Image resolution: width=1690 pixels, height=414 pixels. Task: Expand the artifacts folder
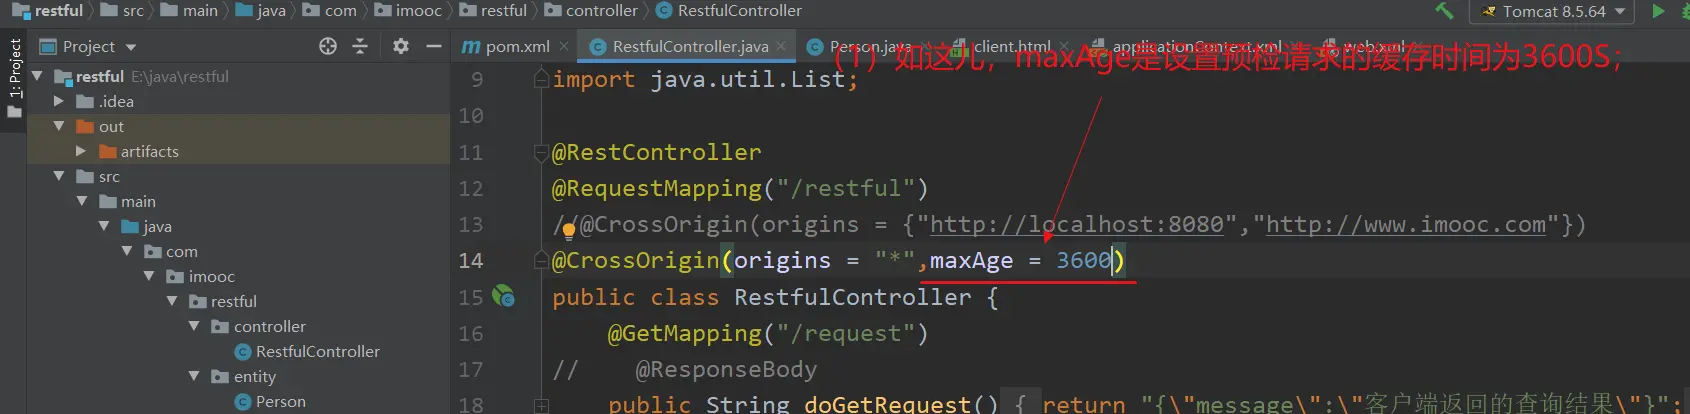[x=80, y=151]
